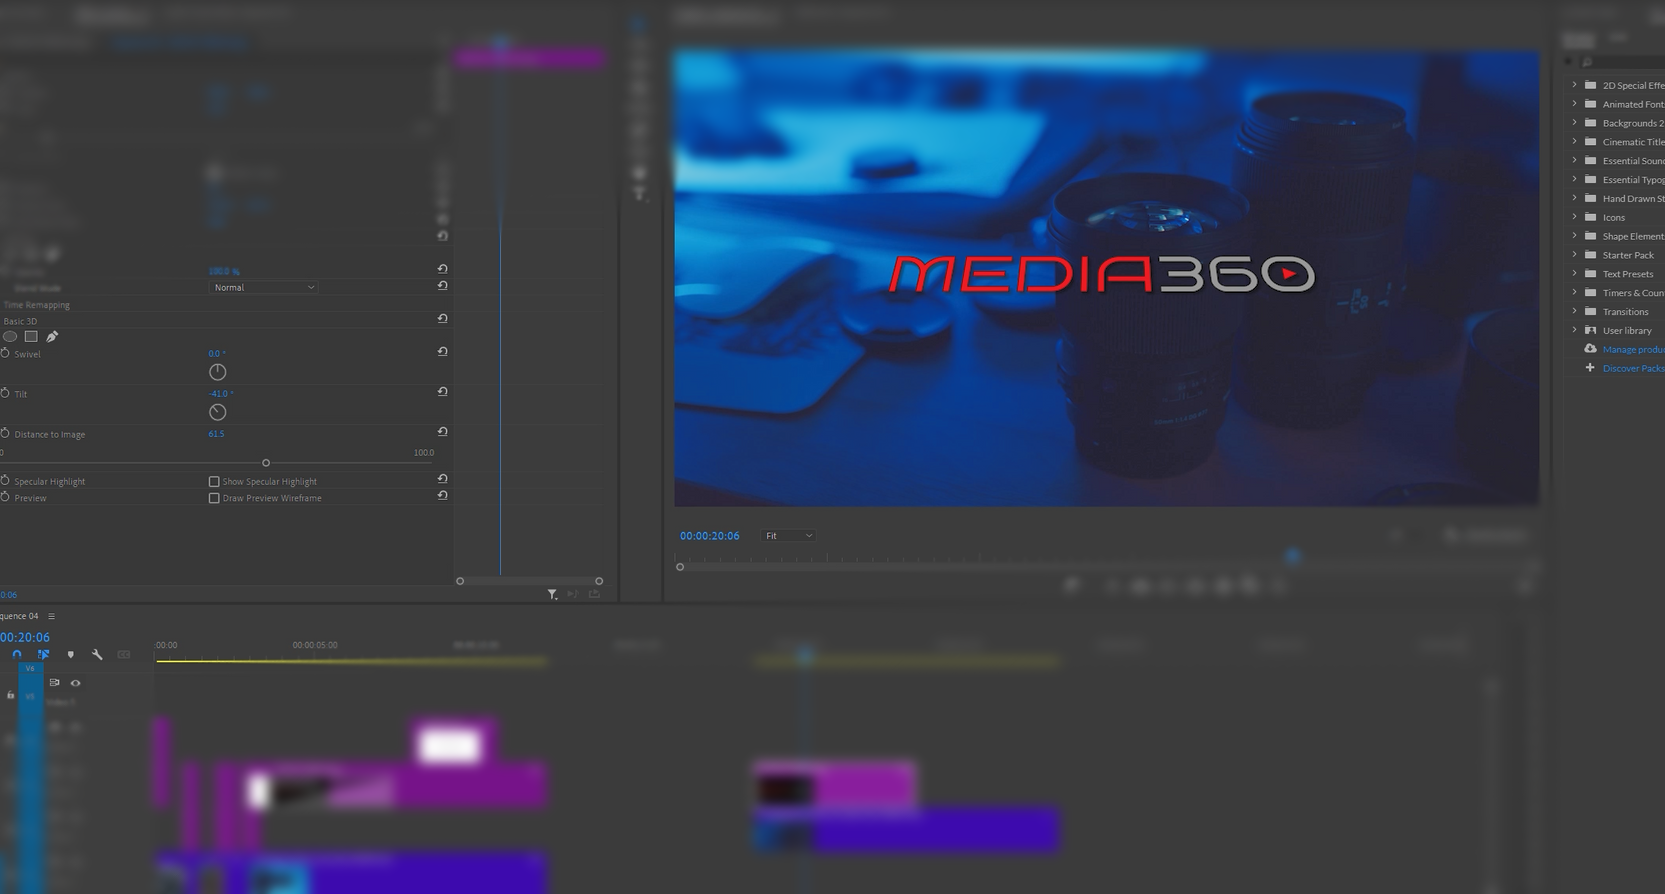Toggle timeline snapping magnet icon
Viewport: 1665px width, 894px height.
click(17, 655)
